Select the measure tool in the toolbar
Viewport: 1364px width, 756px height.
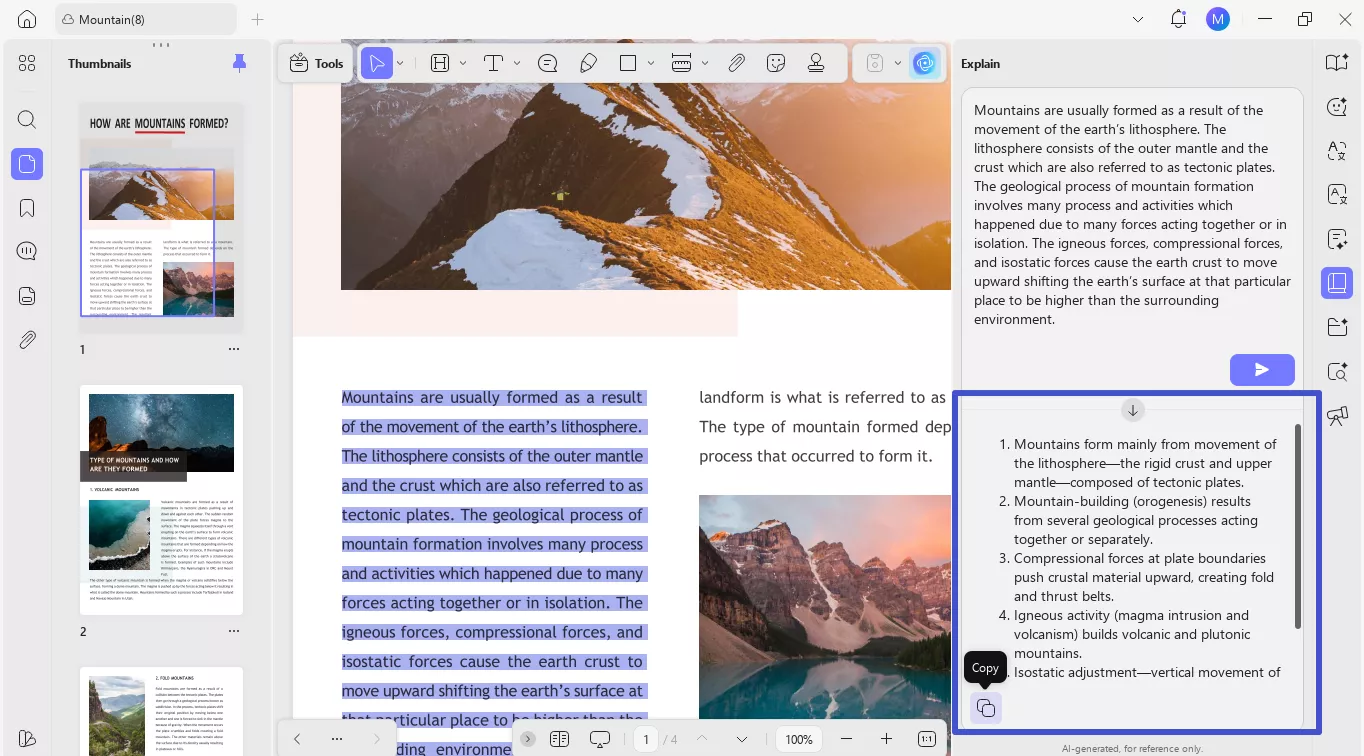(681, 62)
